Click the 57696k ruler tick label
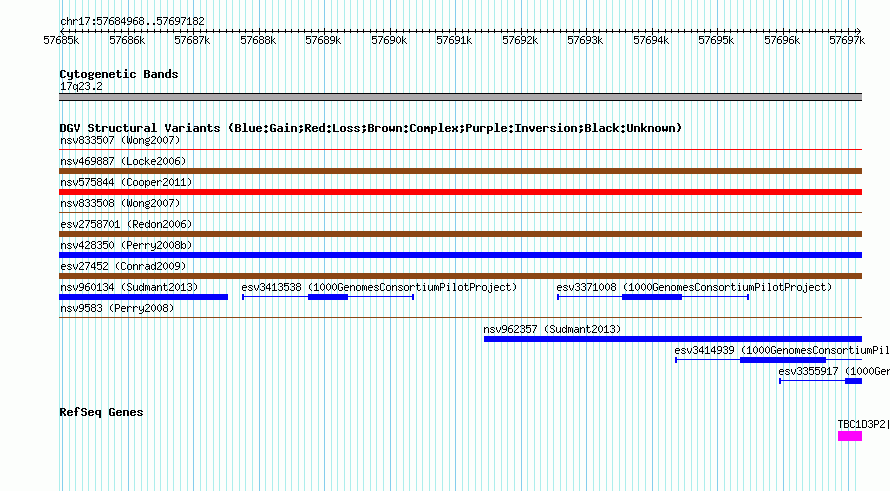890x491 pixels. click(x=783, y=40)
